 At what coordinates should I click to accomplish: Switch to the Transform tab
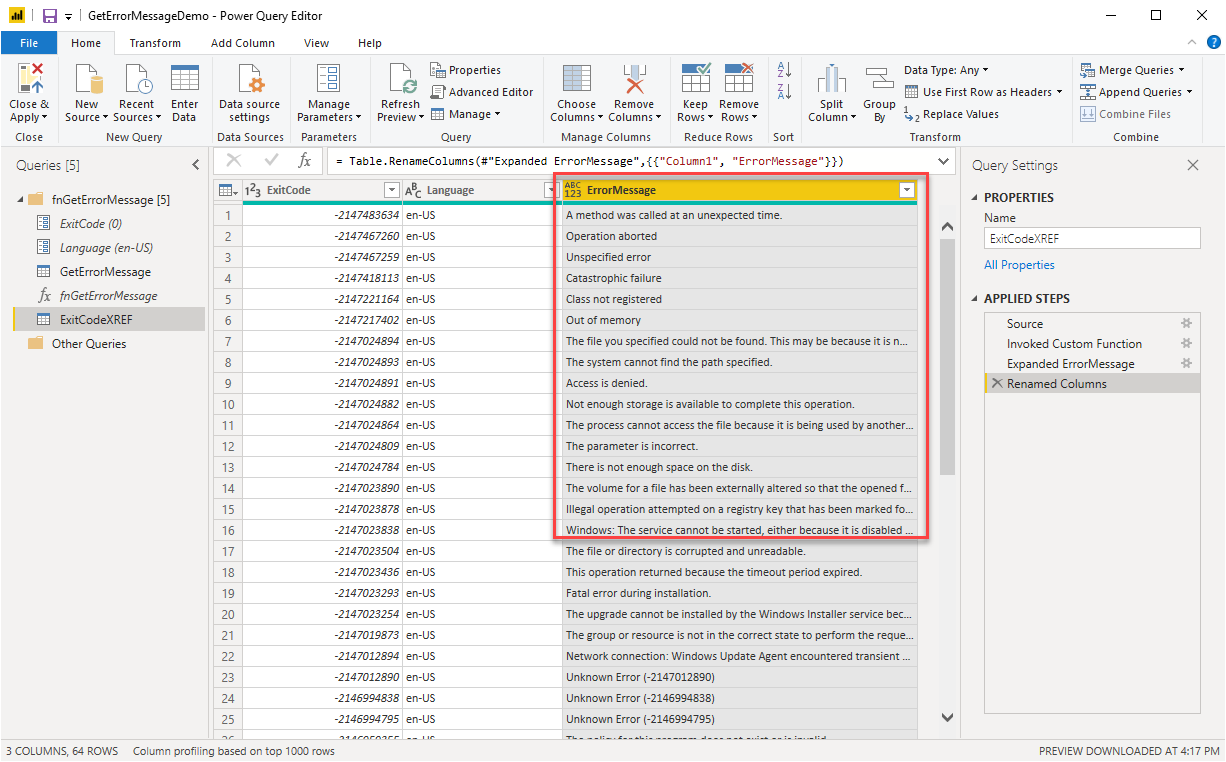point(155,43)
